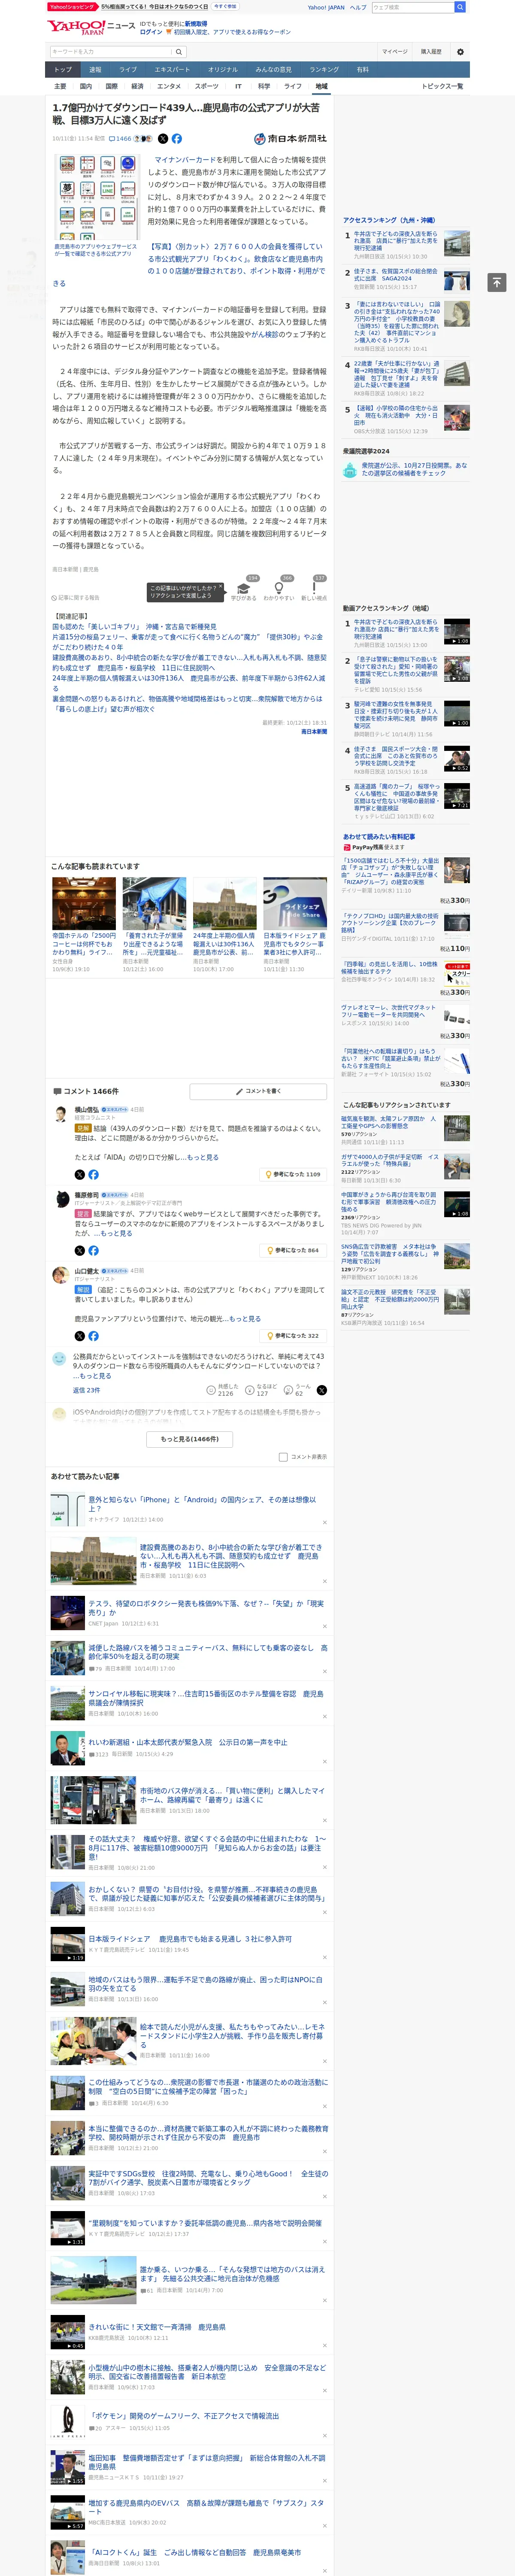Screen dimensions: 515x2576
Task: Open 返信 23件 replies
Action: (86, 1390)
